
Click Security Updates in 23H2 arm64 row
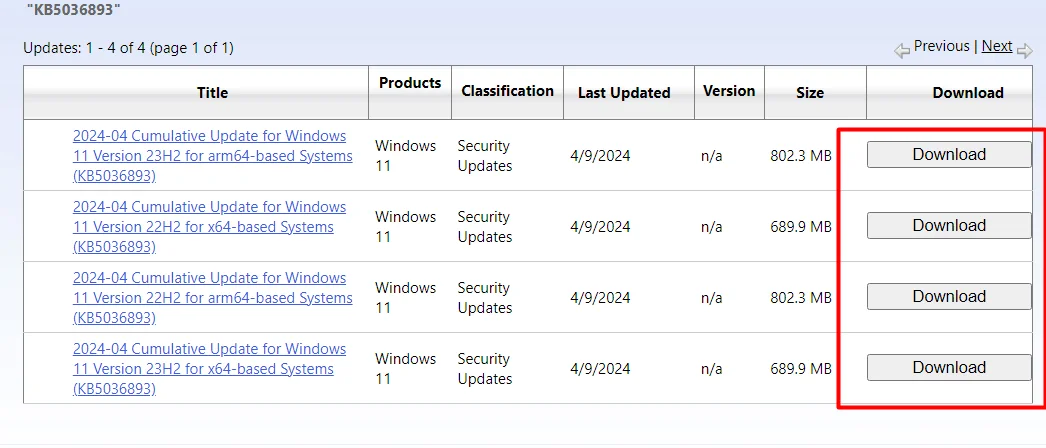485,156
